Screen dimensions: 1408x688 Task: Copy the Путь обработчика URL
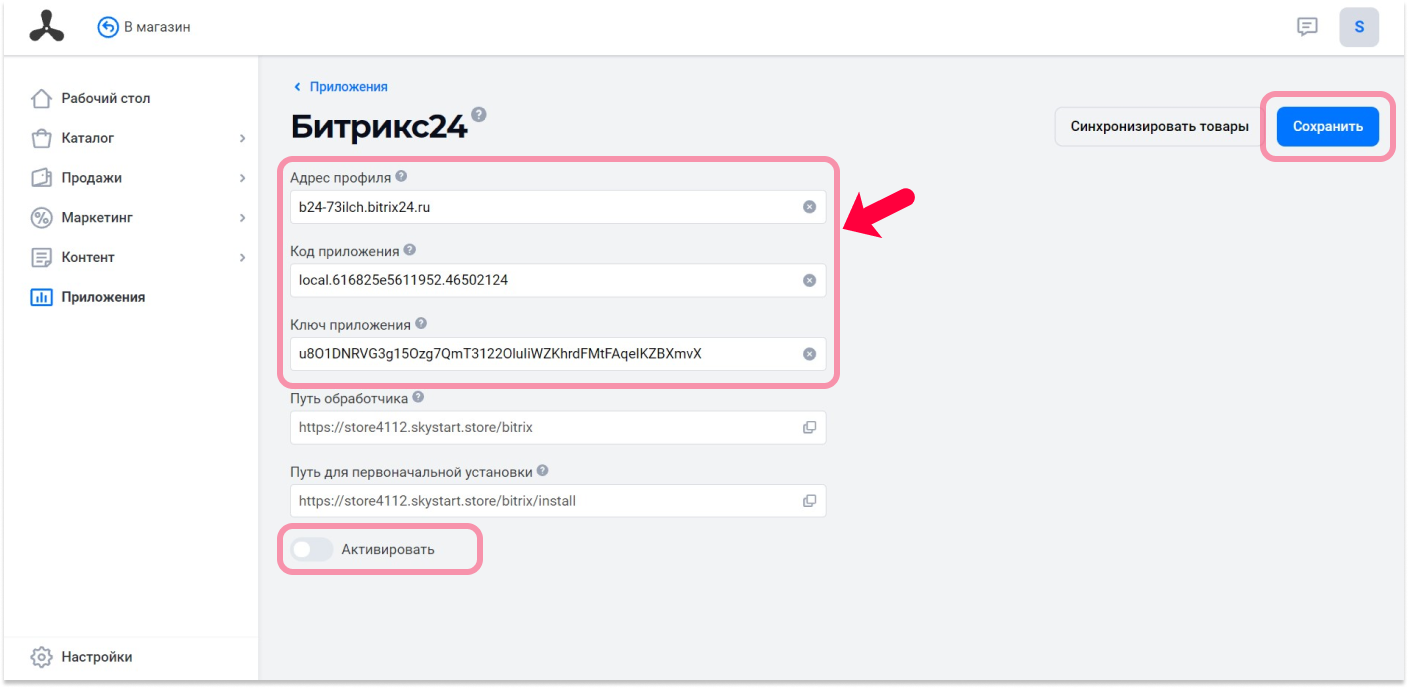pos(810,427)
